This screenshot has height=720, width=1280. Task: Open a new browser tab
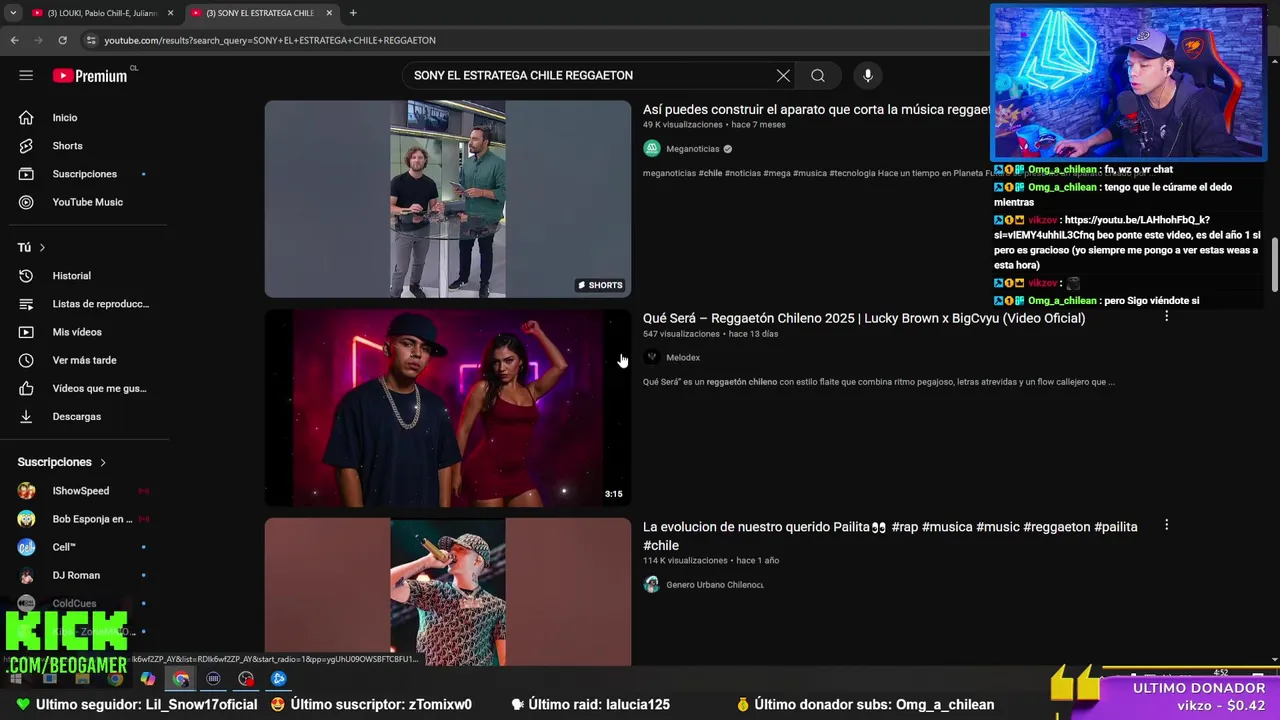[353, 13]
